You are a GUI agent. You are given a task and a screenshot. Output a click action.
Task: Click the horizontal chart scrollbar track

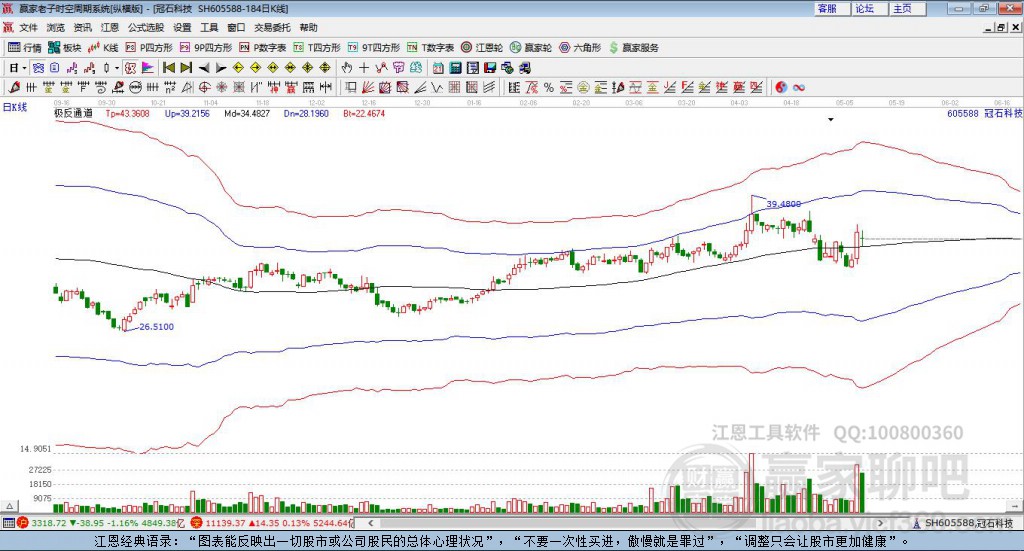624,523
